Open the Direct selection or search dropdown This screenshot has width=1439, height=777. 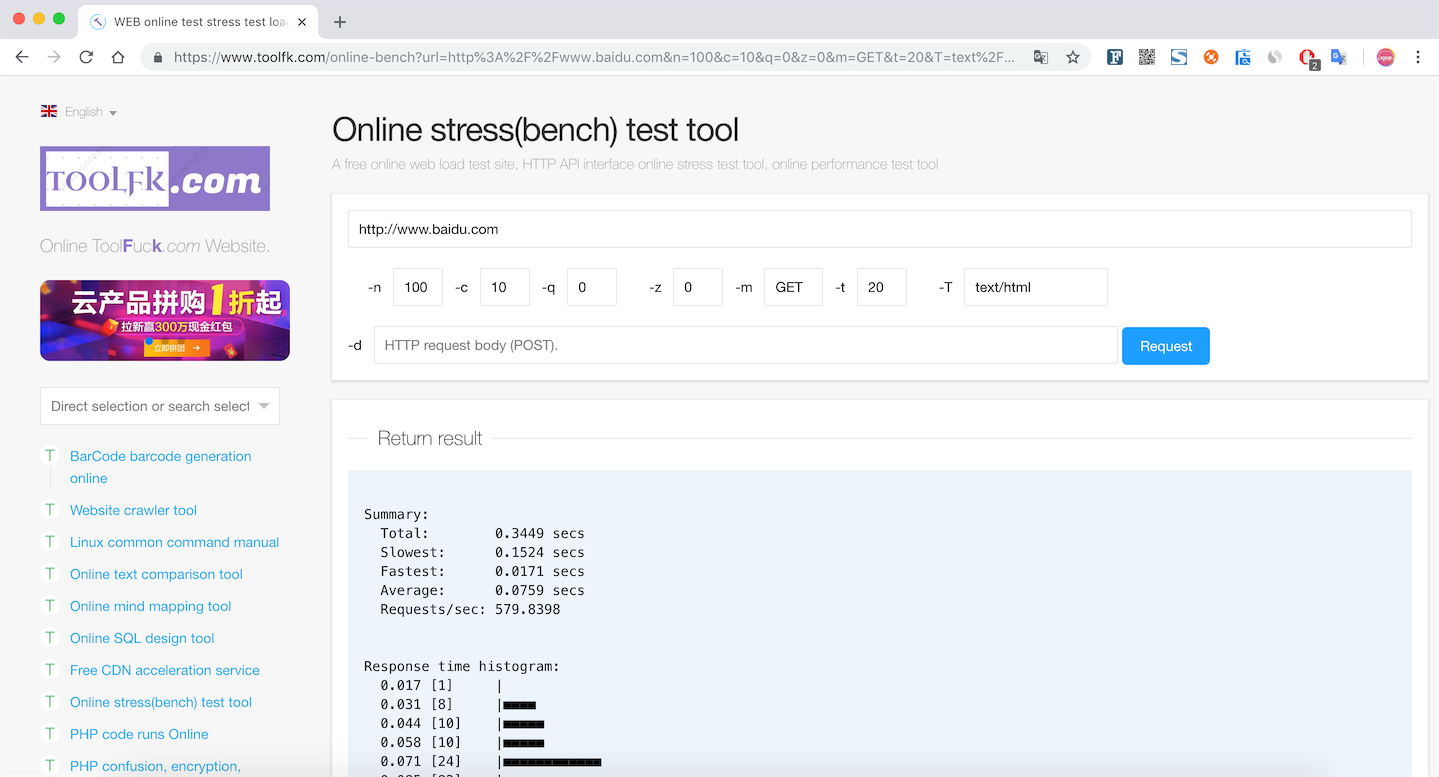(x=160, y=406)
